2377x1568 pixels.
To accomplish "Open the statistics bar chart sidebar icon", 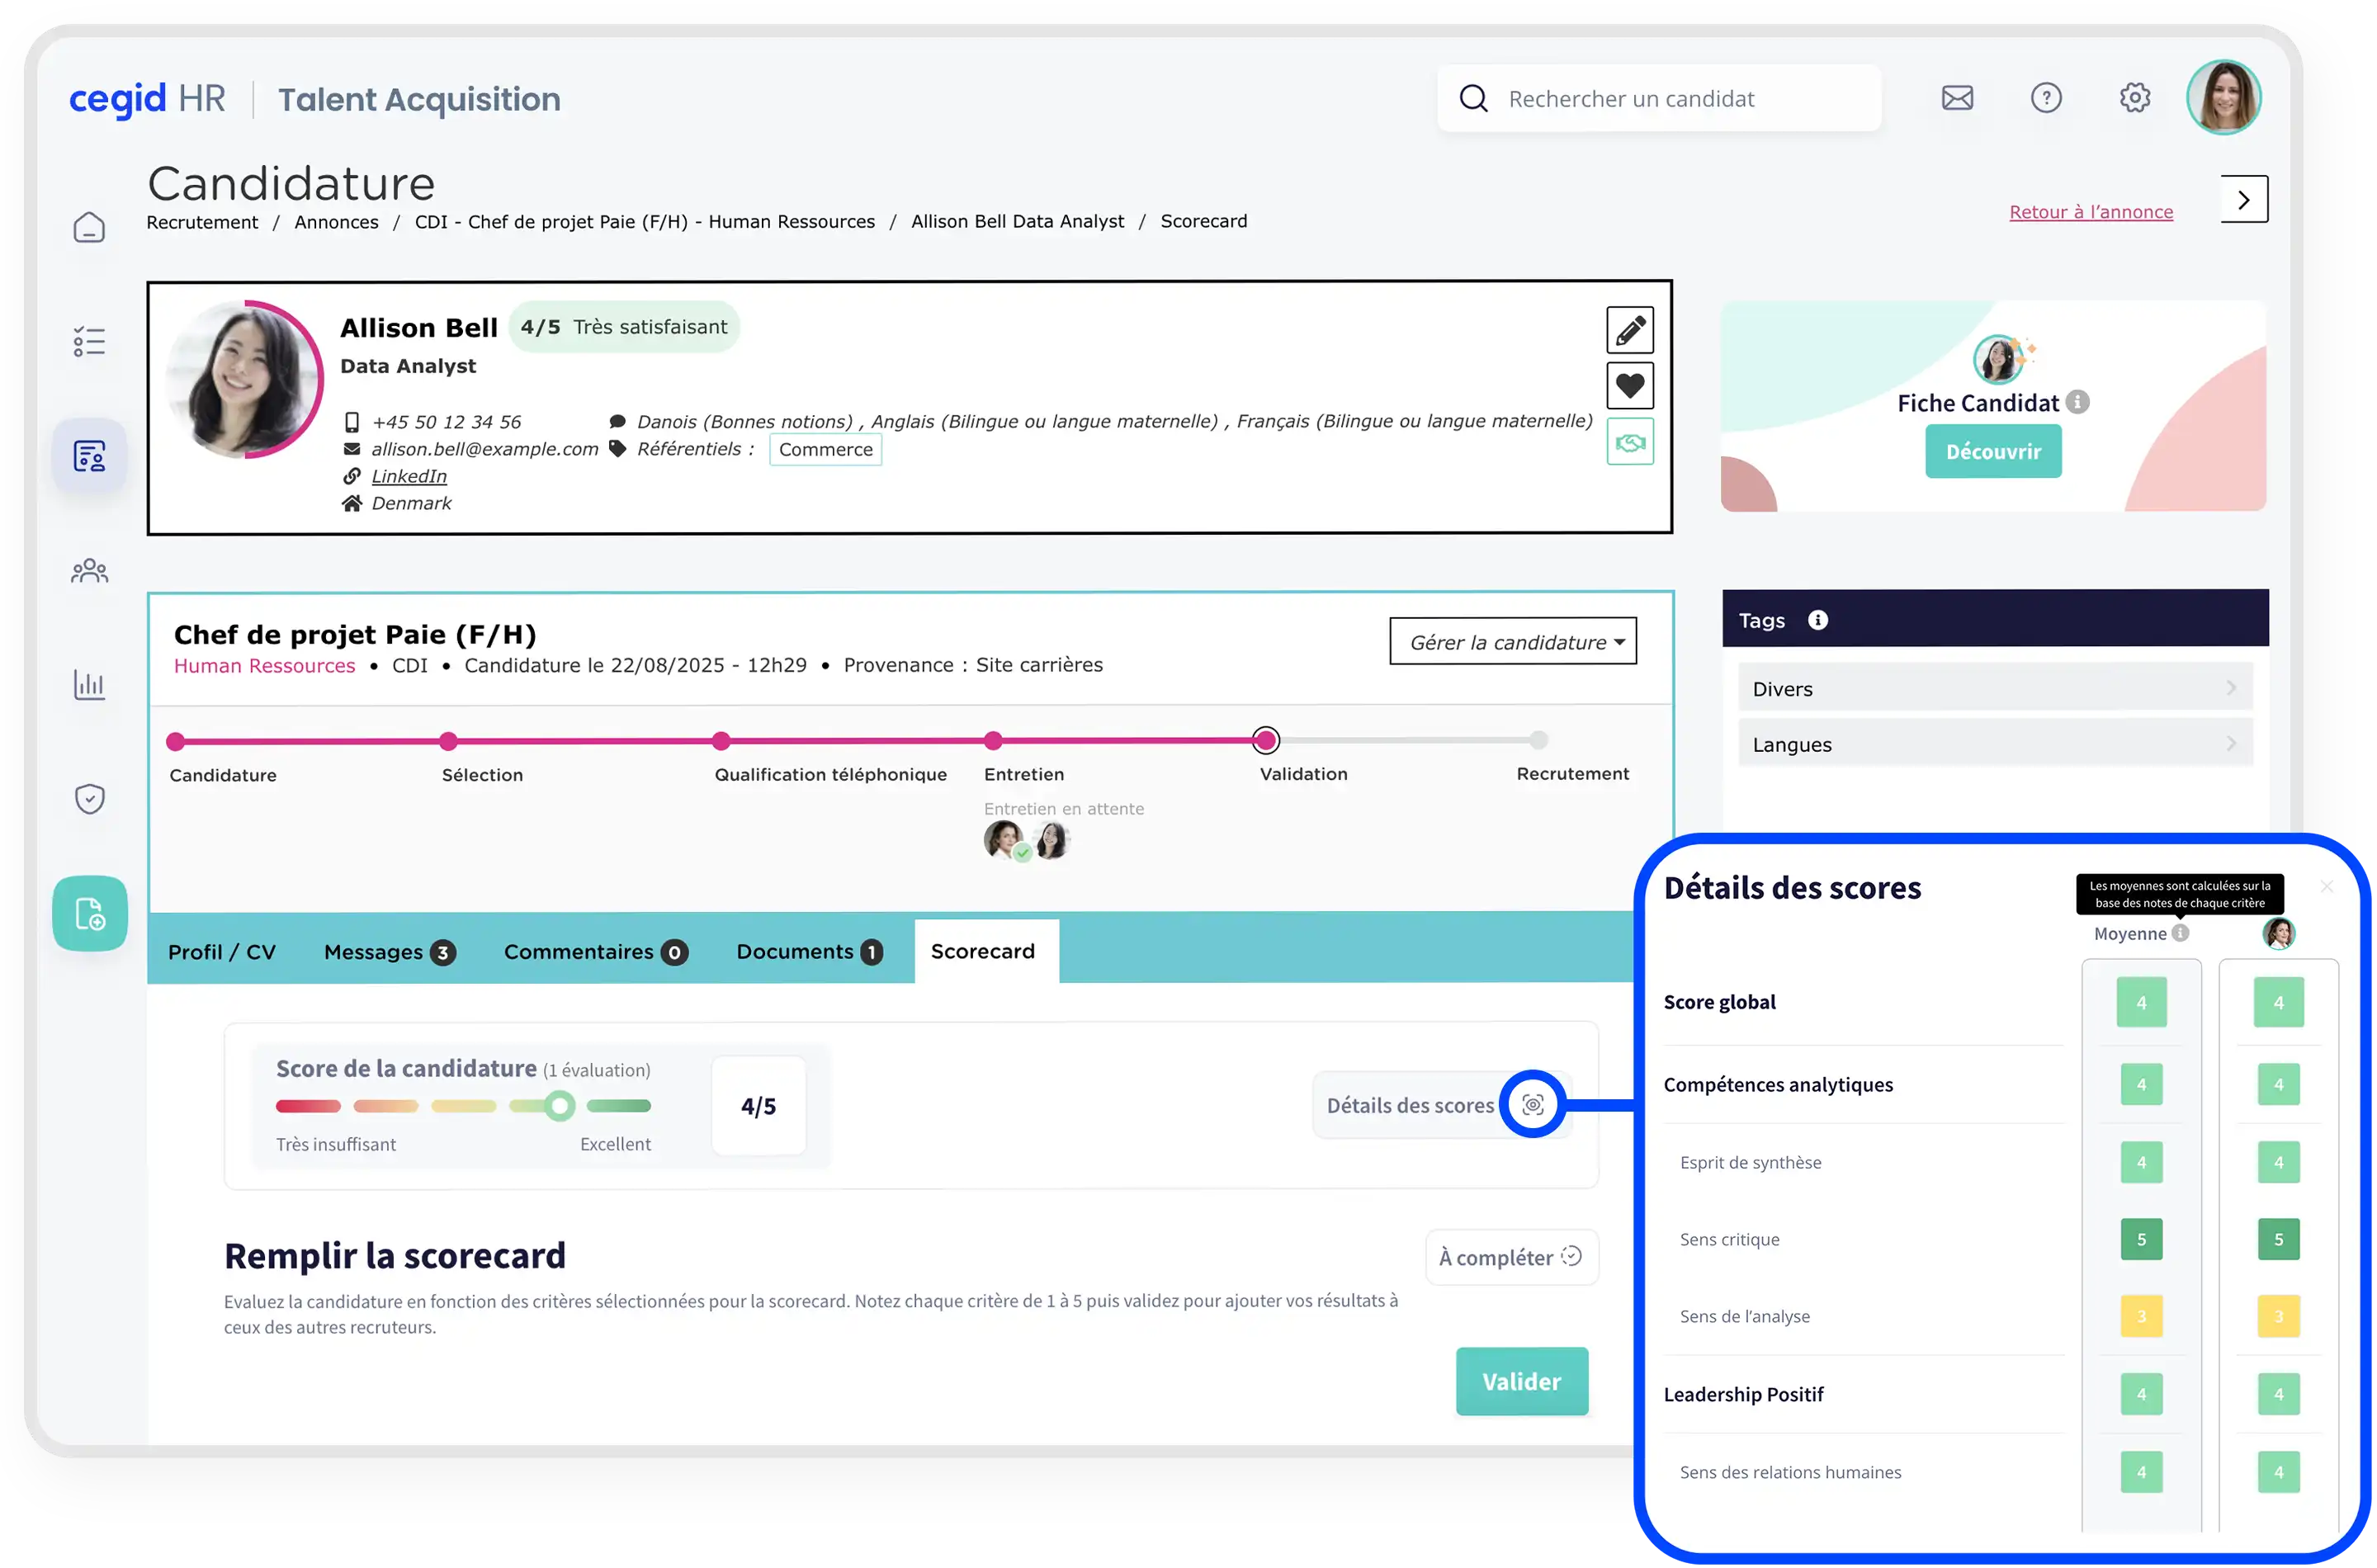I will (89, 685).
